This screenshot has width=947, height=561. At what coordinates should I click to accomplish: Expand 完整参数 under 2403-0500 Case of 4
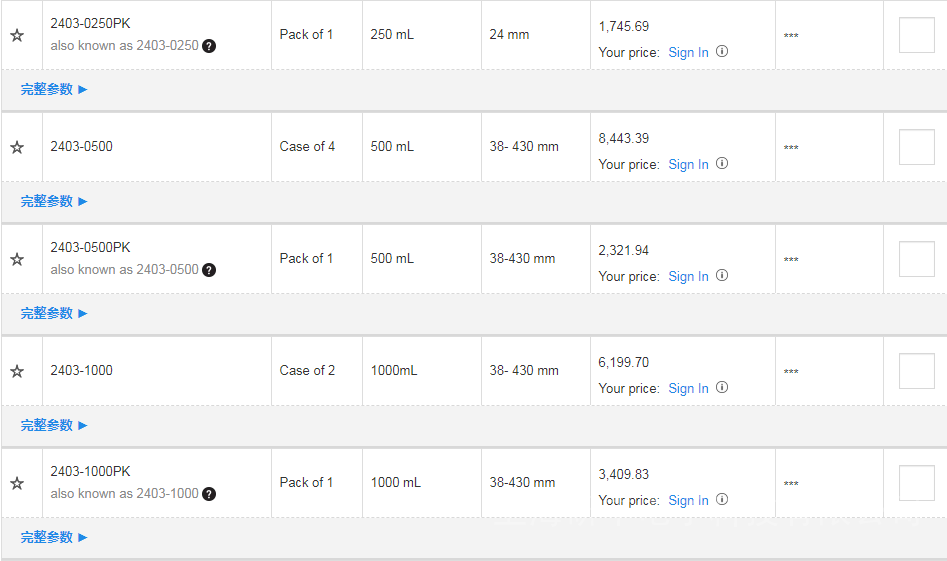[54, 201]
